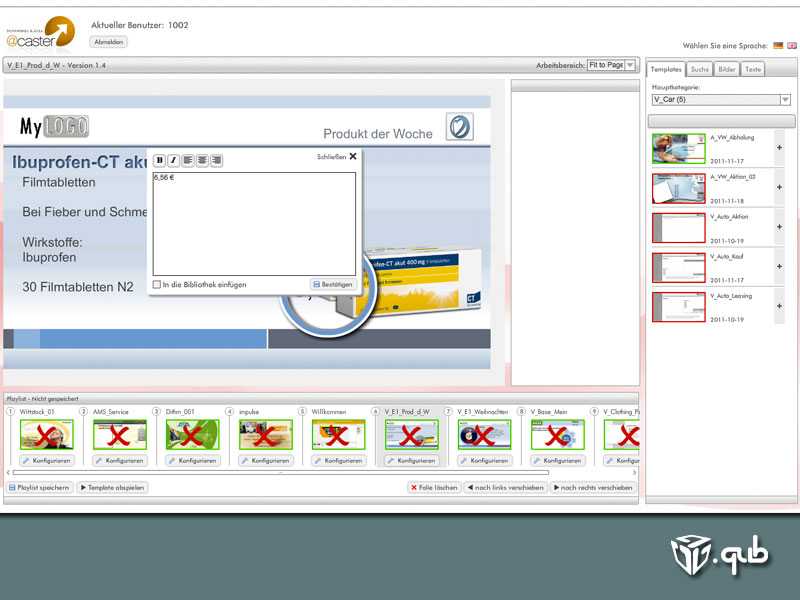Image resolution: width=800 pixels, height=600 pixels.
Task: Select impulse playlist thumbnail
Action: point(265,435)
